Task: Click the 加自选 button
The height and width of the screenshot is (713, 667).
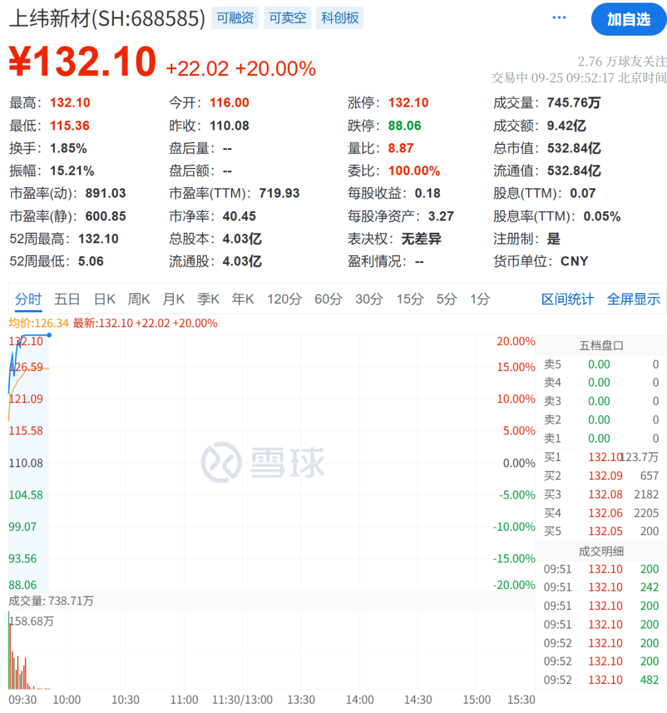Action: (629, 19)
